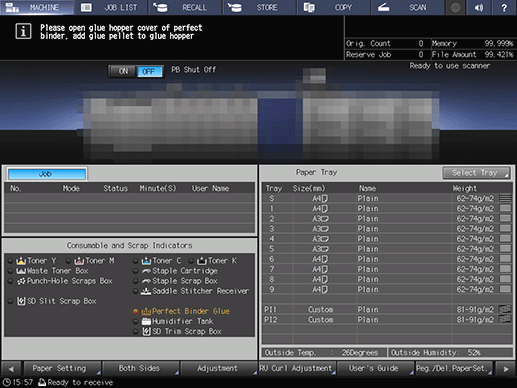Switch to the JOB LIST tab
Image resolution: width=517 pixels, height=388 pixels.
tap(111, 7)
